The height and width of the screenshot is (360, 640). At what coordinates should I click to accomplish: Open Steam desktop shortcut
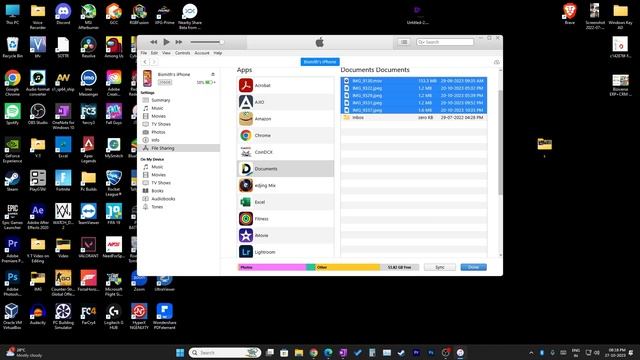(x=13, y=181)
